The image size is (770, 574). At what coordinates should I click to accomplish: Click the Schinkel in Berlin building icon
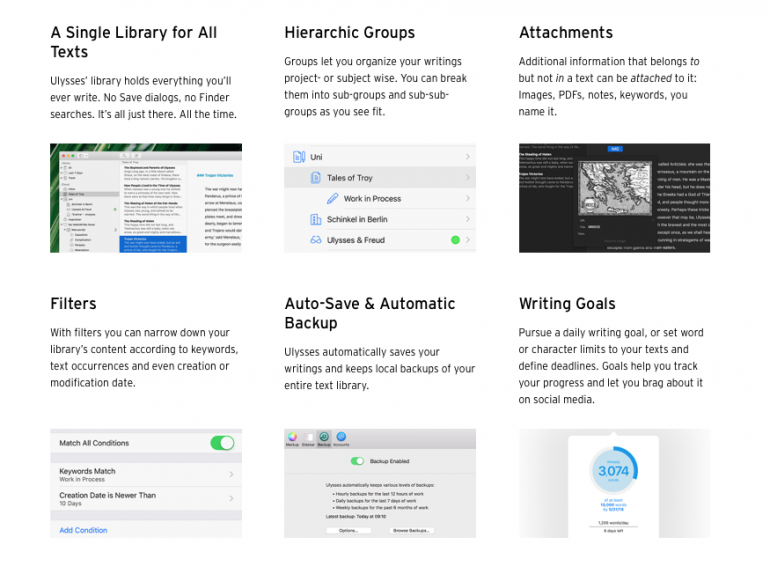(316, 219)
